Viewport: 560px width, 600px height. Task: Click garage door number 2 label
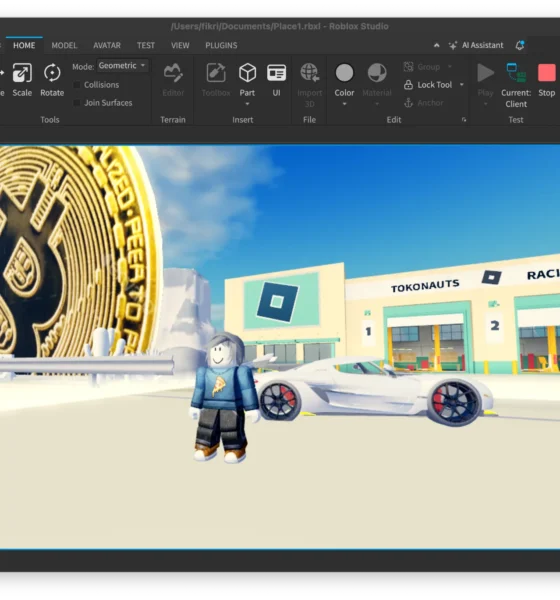495,326
